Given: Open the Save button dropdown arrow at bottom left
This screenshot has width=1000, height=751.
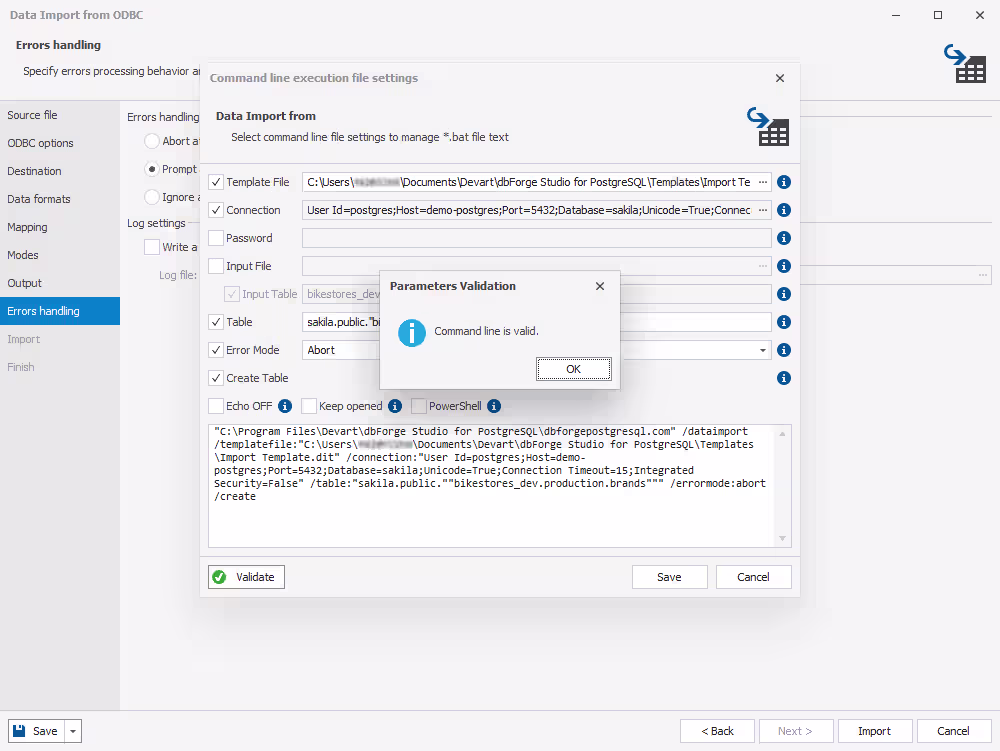Looking at the screenshot, I should 73,731.
